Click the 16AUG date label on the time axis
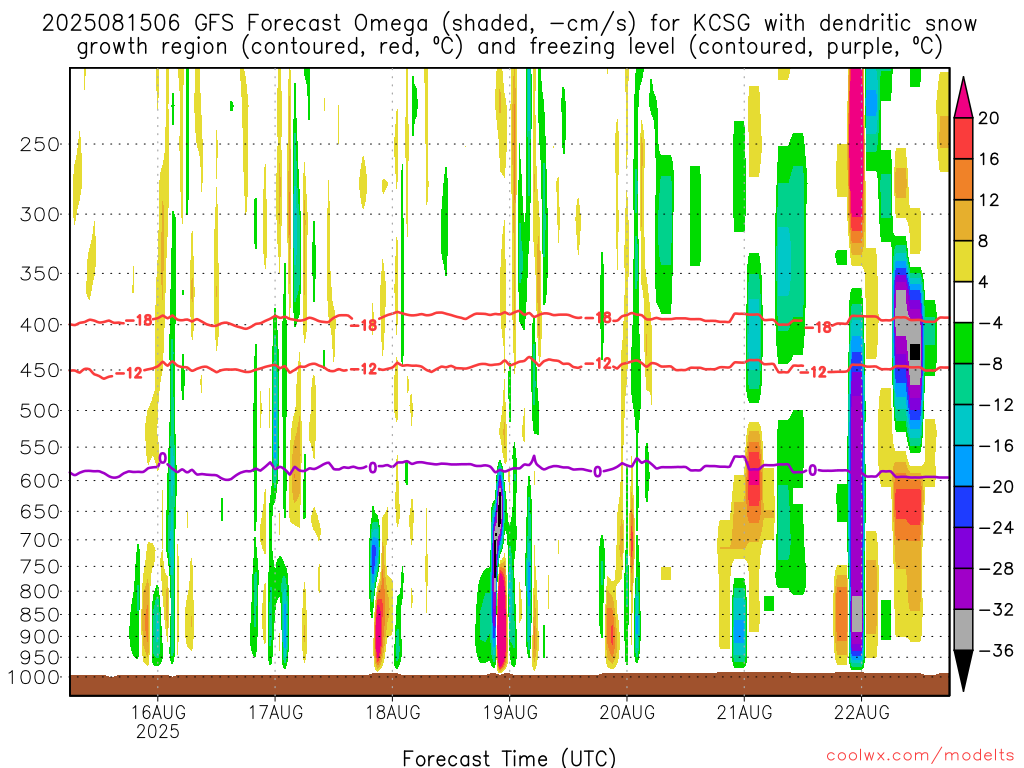The image size is (1024, 768). (x=157, y=712)
